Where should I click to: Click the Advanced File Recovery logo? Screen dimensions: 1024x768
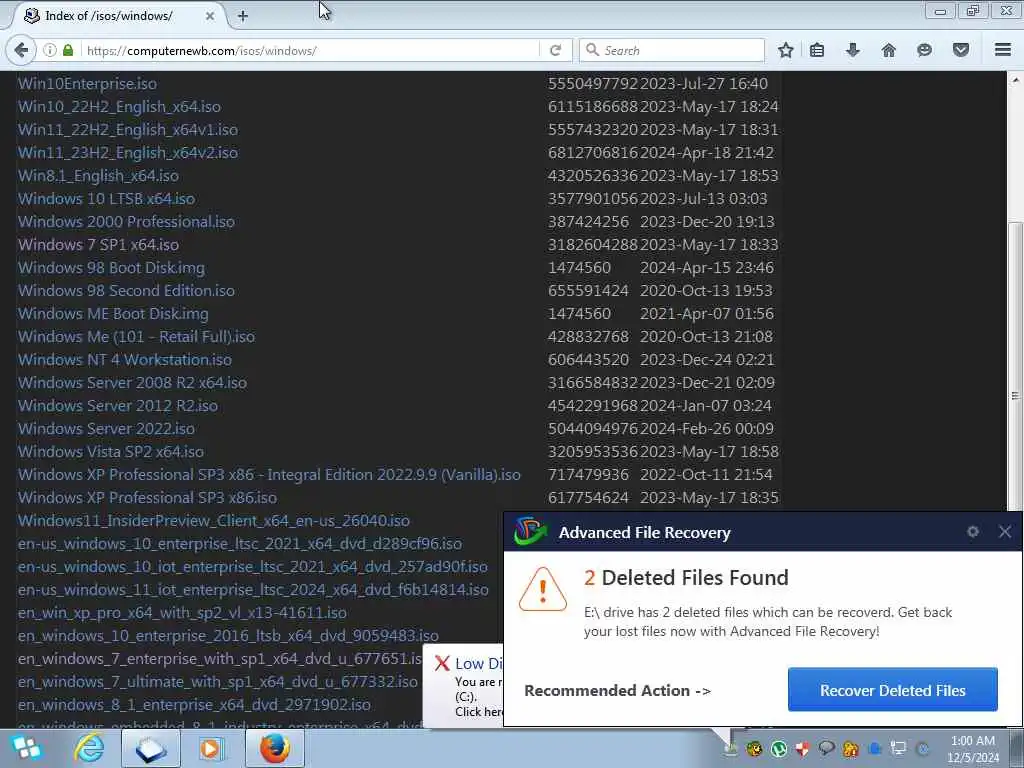530,531
